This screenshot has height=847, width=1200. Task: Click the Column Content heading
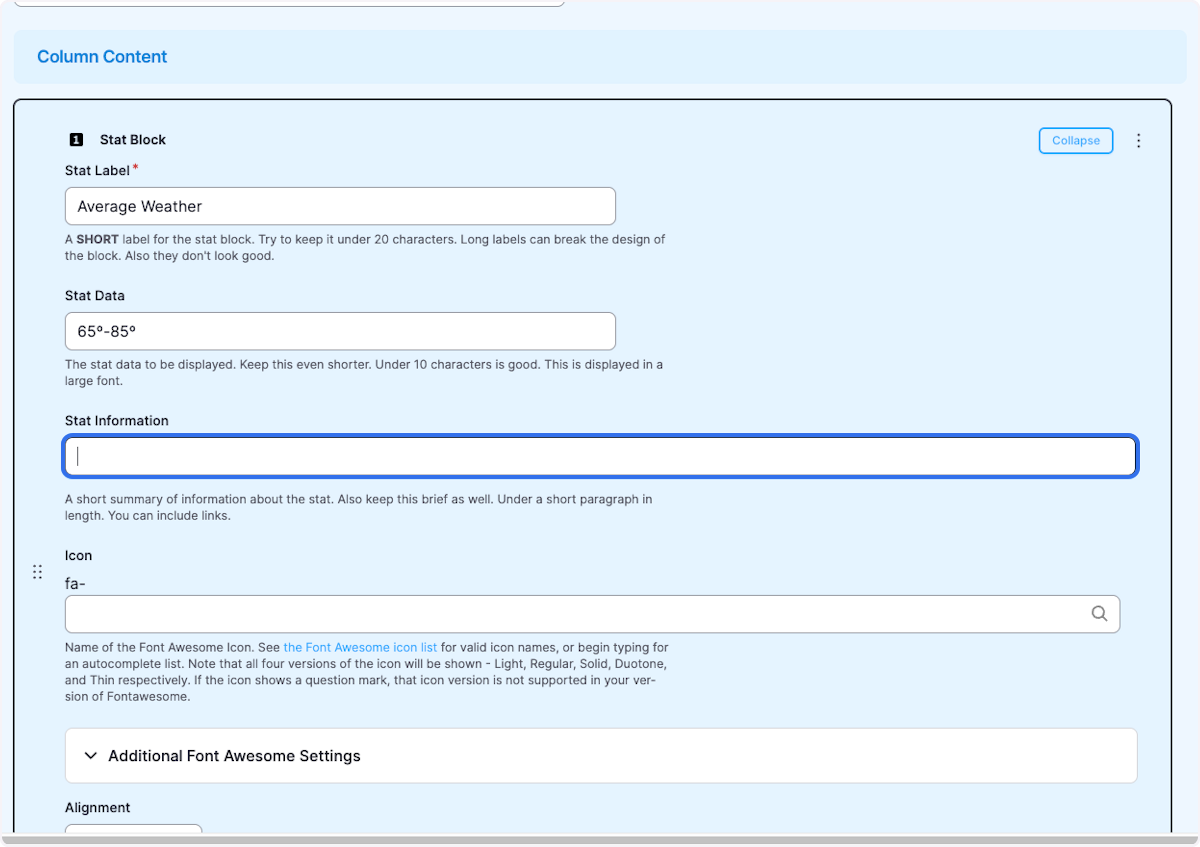click(102, 57)
